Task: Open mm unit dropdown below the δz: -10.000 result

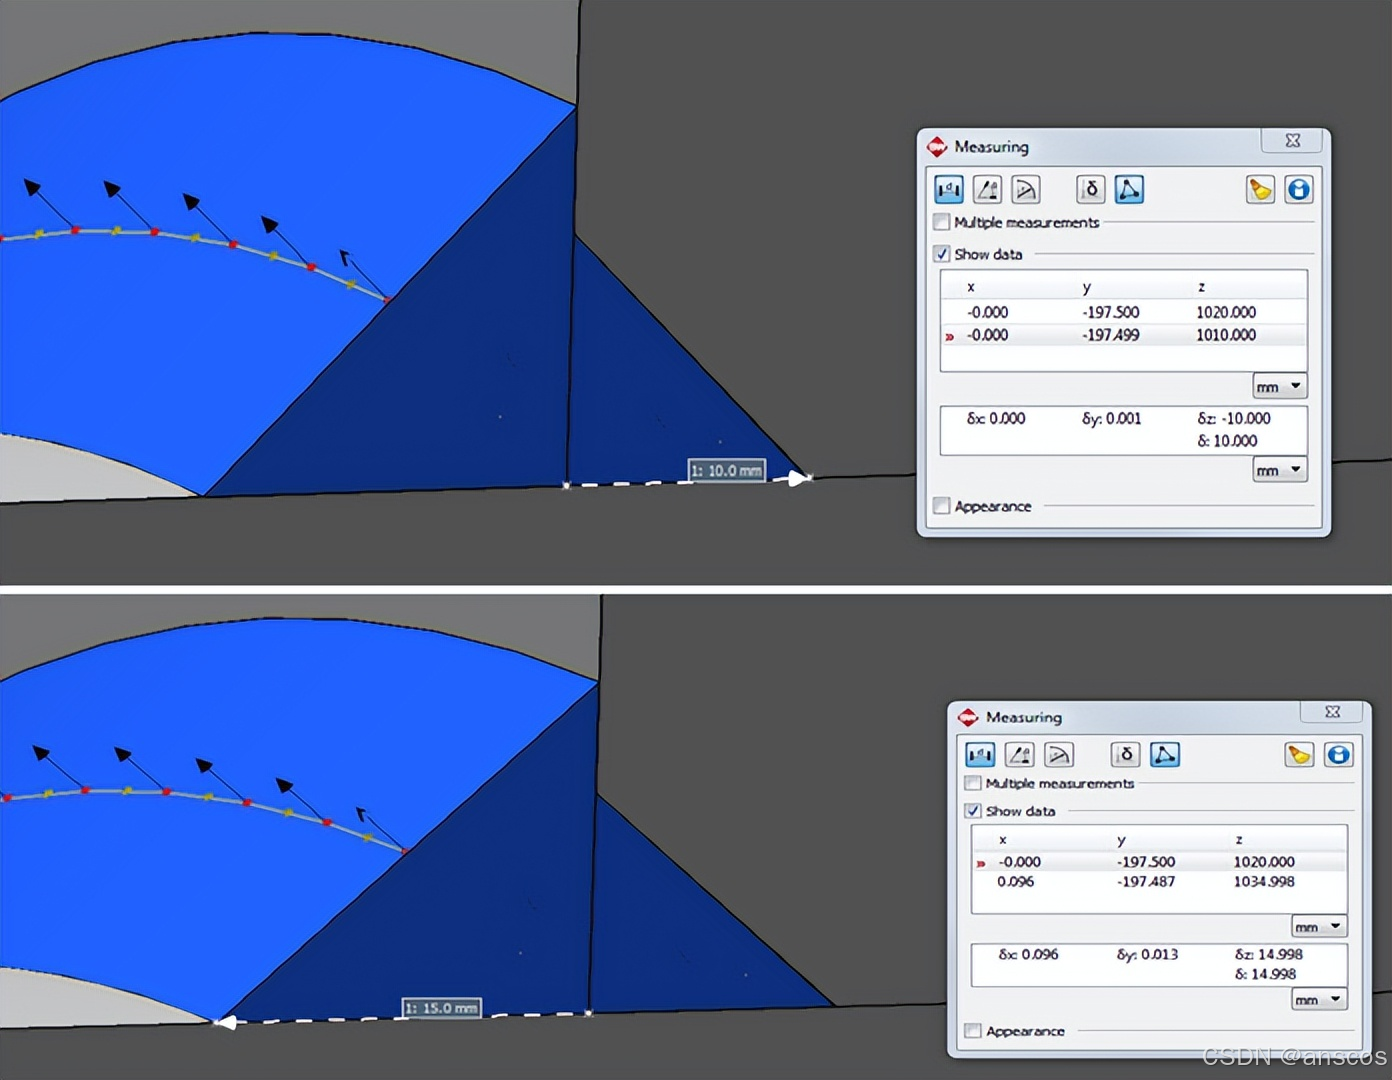Action: point(1280,470)
